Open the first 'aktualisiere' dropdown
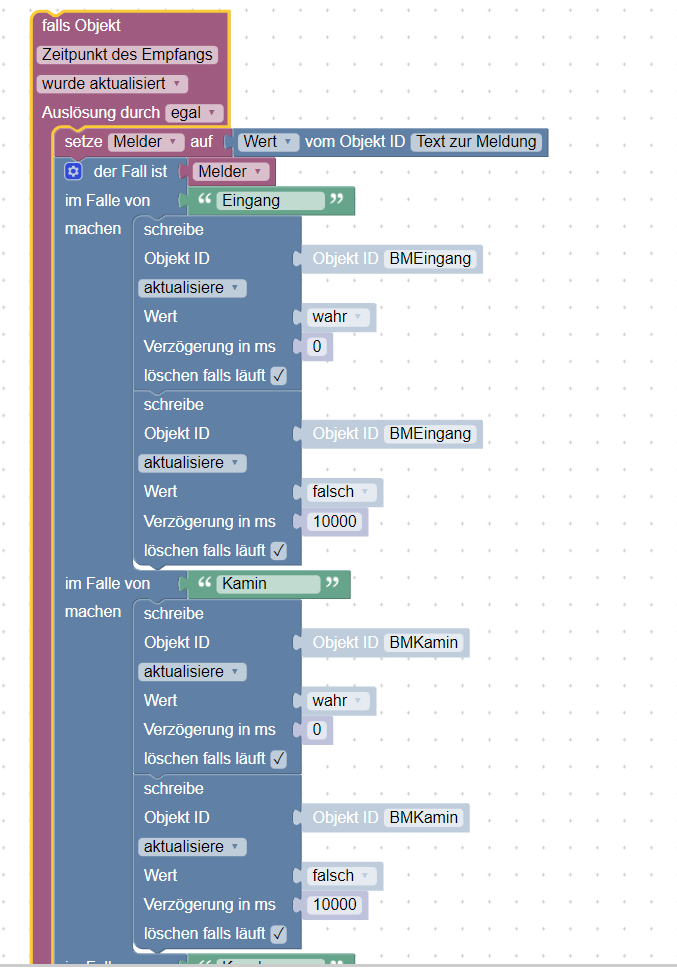 [192, 288]
